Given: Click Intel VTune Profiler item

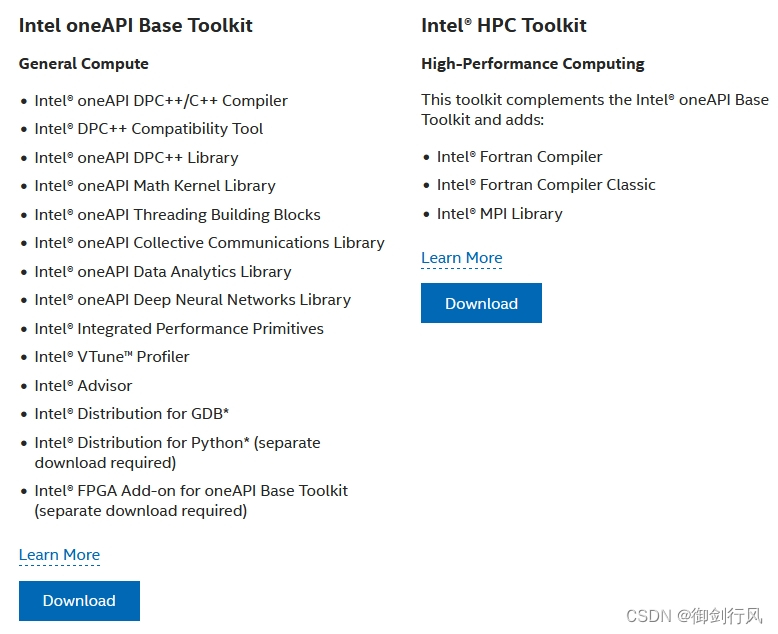Looking at the screenshot, I should click(112, 357).
